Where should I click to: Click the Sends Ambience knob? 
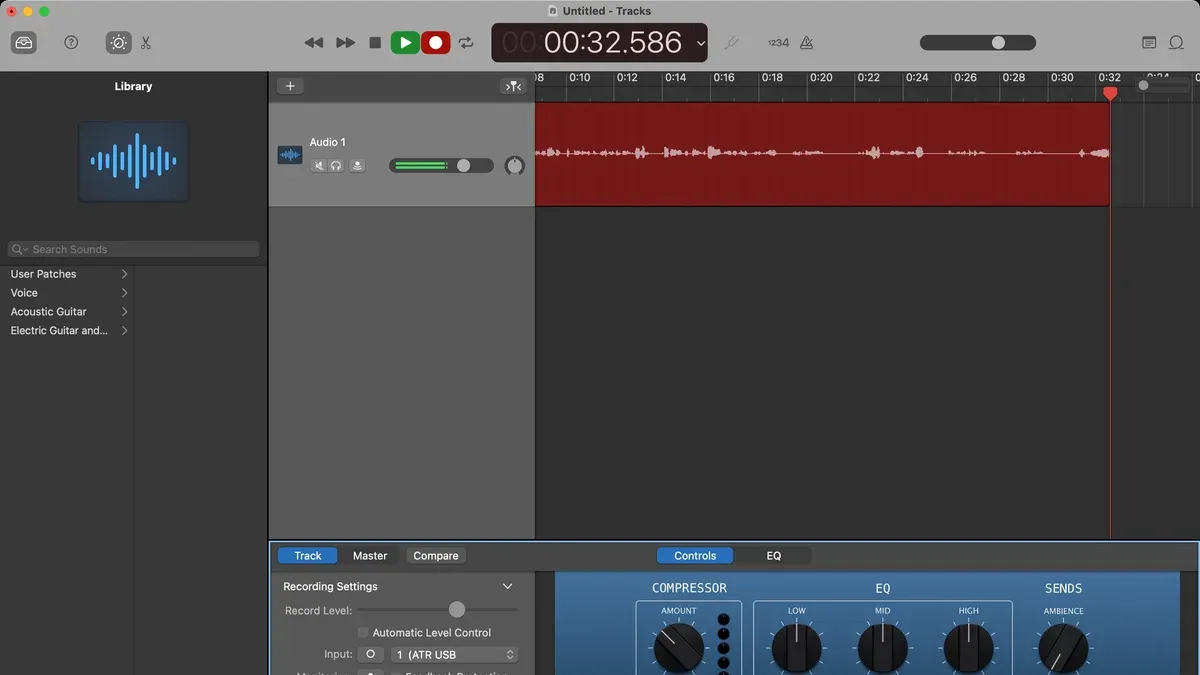click(1063, 647)
